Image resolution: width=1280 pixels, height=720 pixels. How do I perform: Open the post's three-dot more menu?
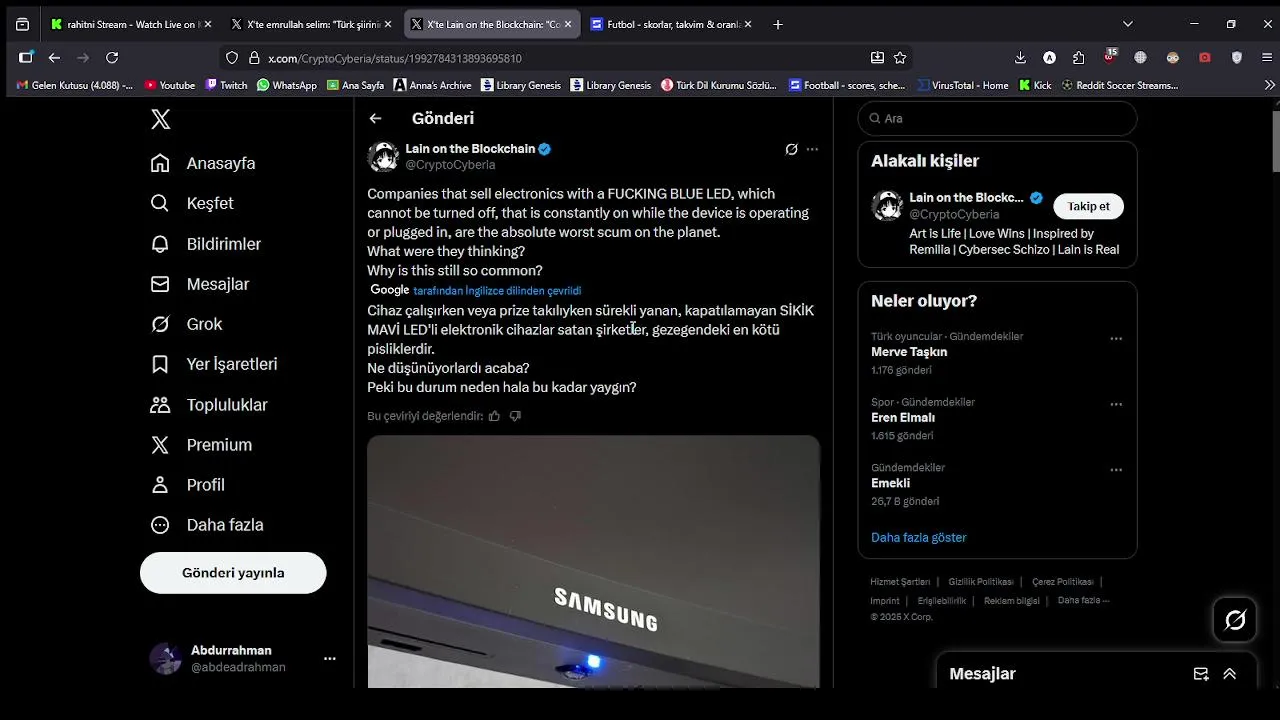coord(812,149)
